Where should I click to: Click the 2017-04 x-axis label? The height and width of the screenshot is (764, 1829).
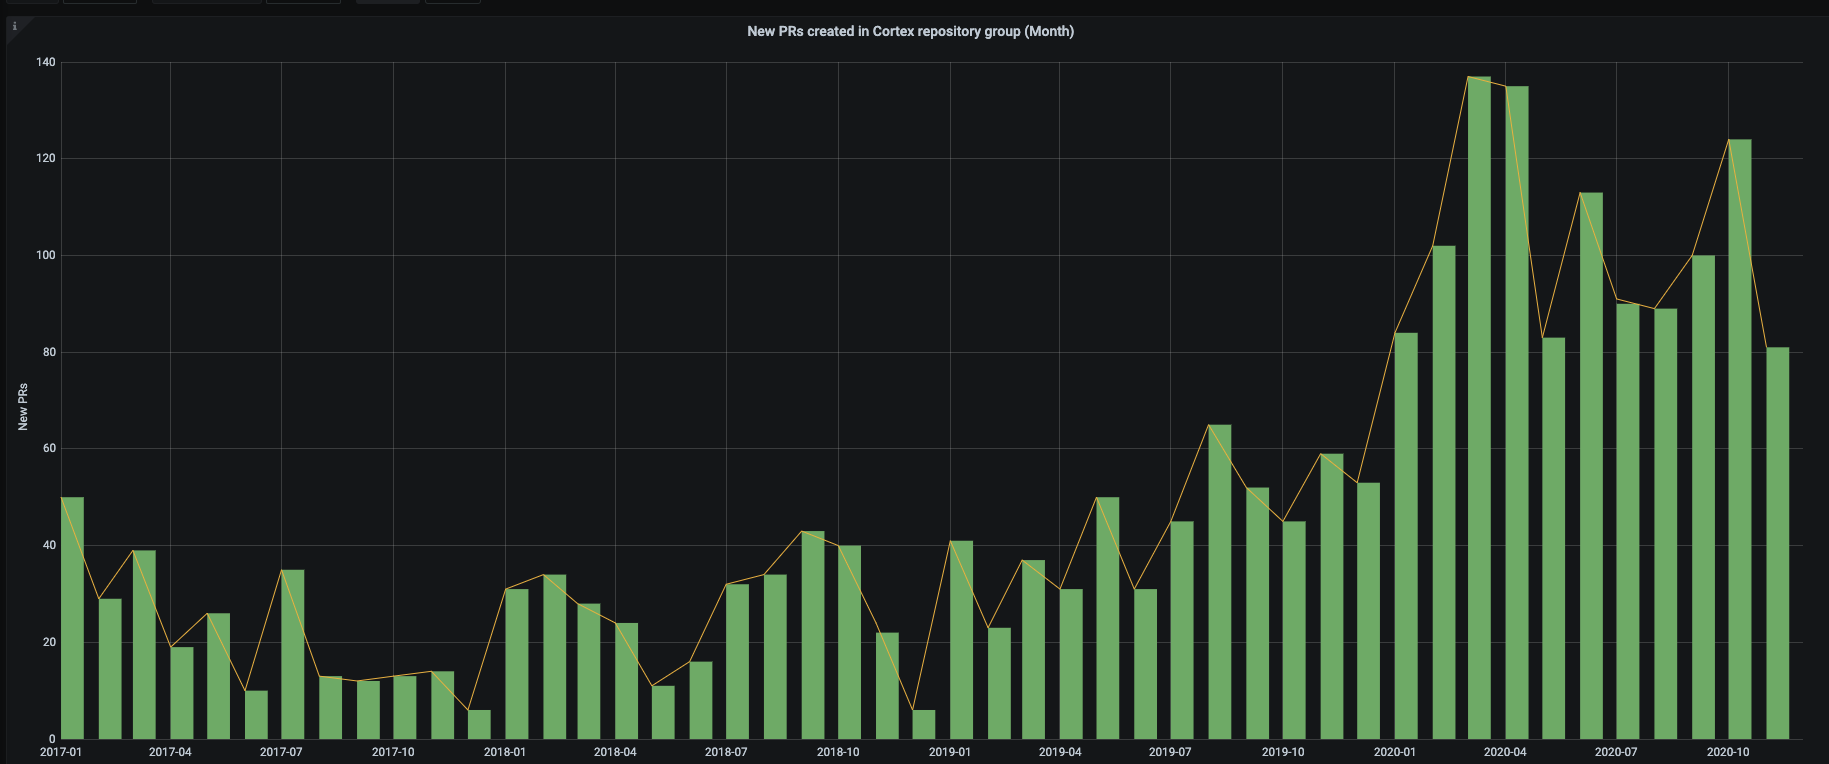coord(170,752)
